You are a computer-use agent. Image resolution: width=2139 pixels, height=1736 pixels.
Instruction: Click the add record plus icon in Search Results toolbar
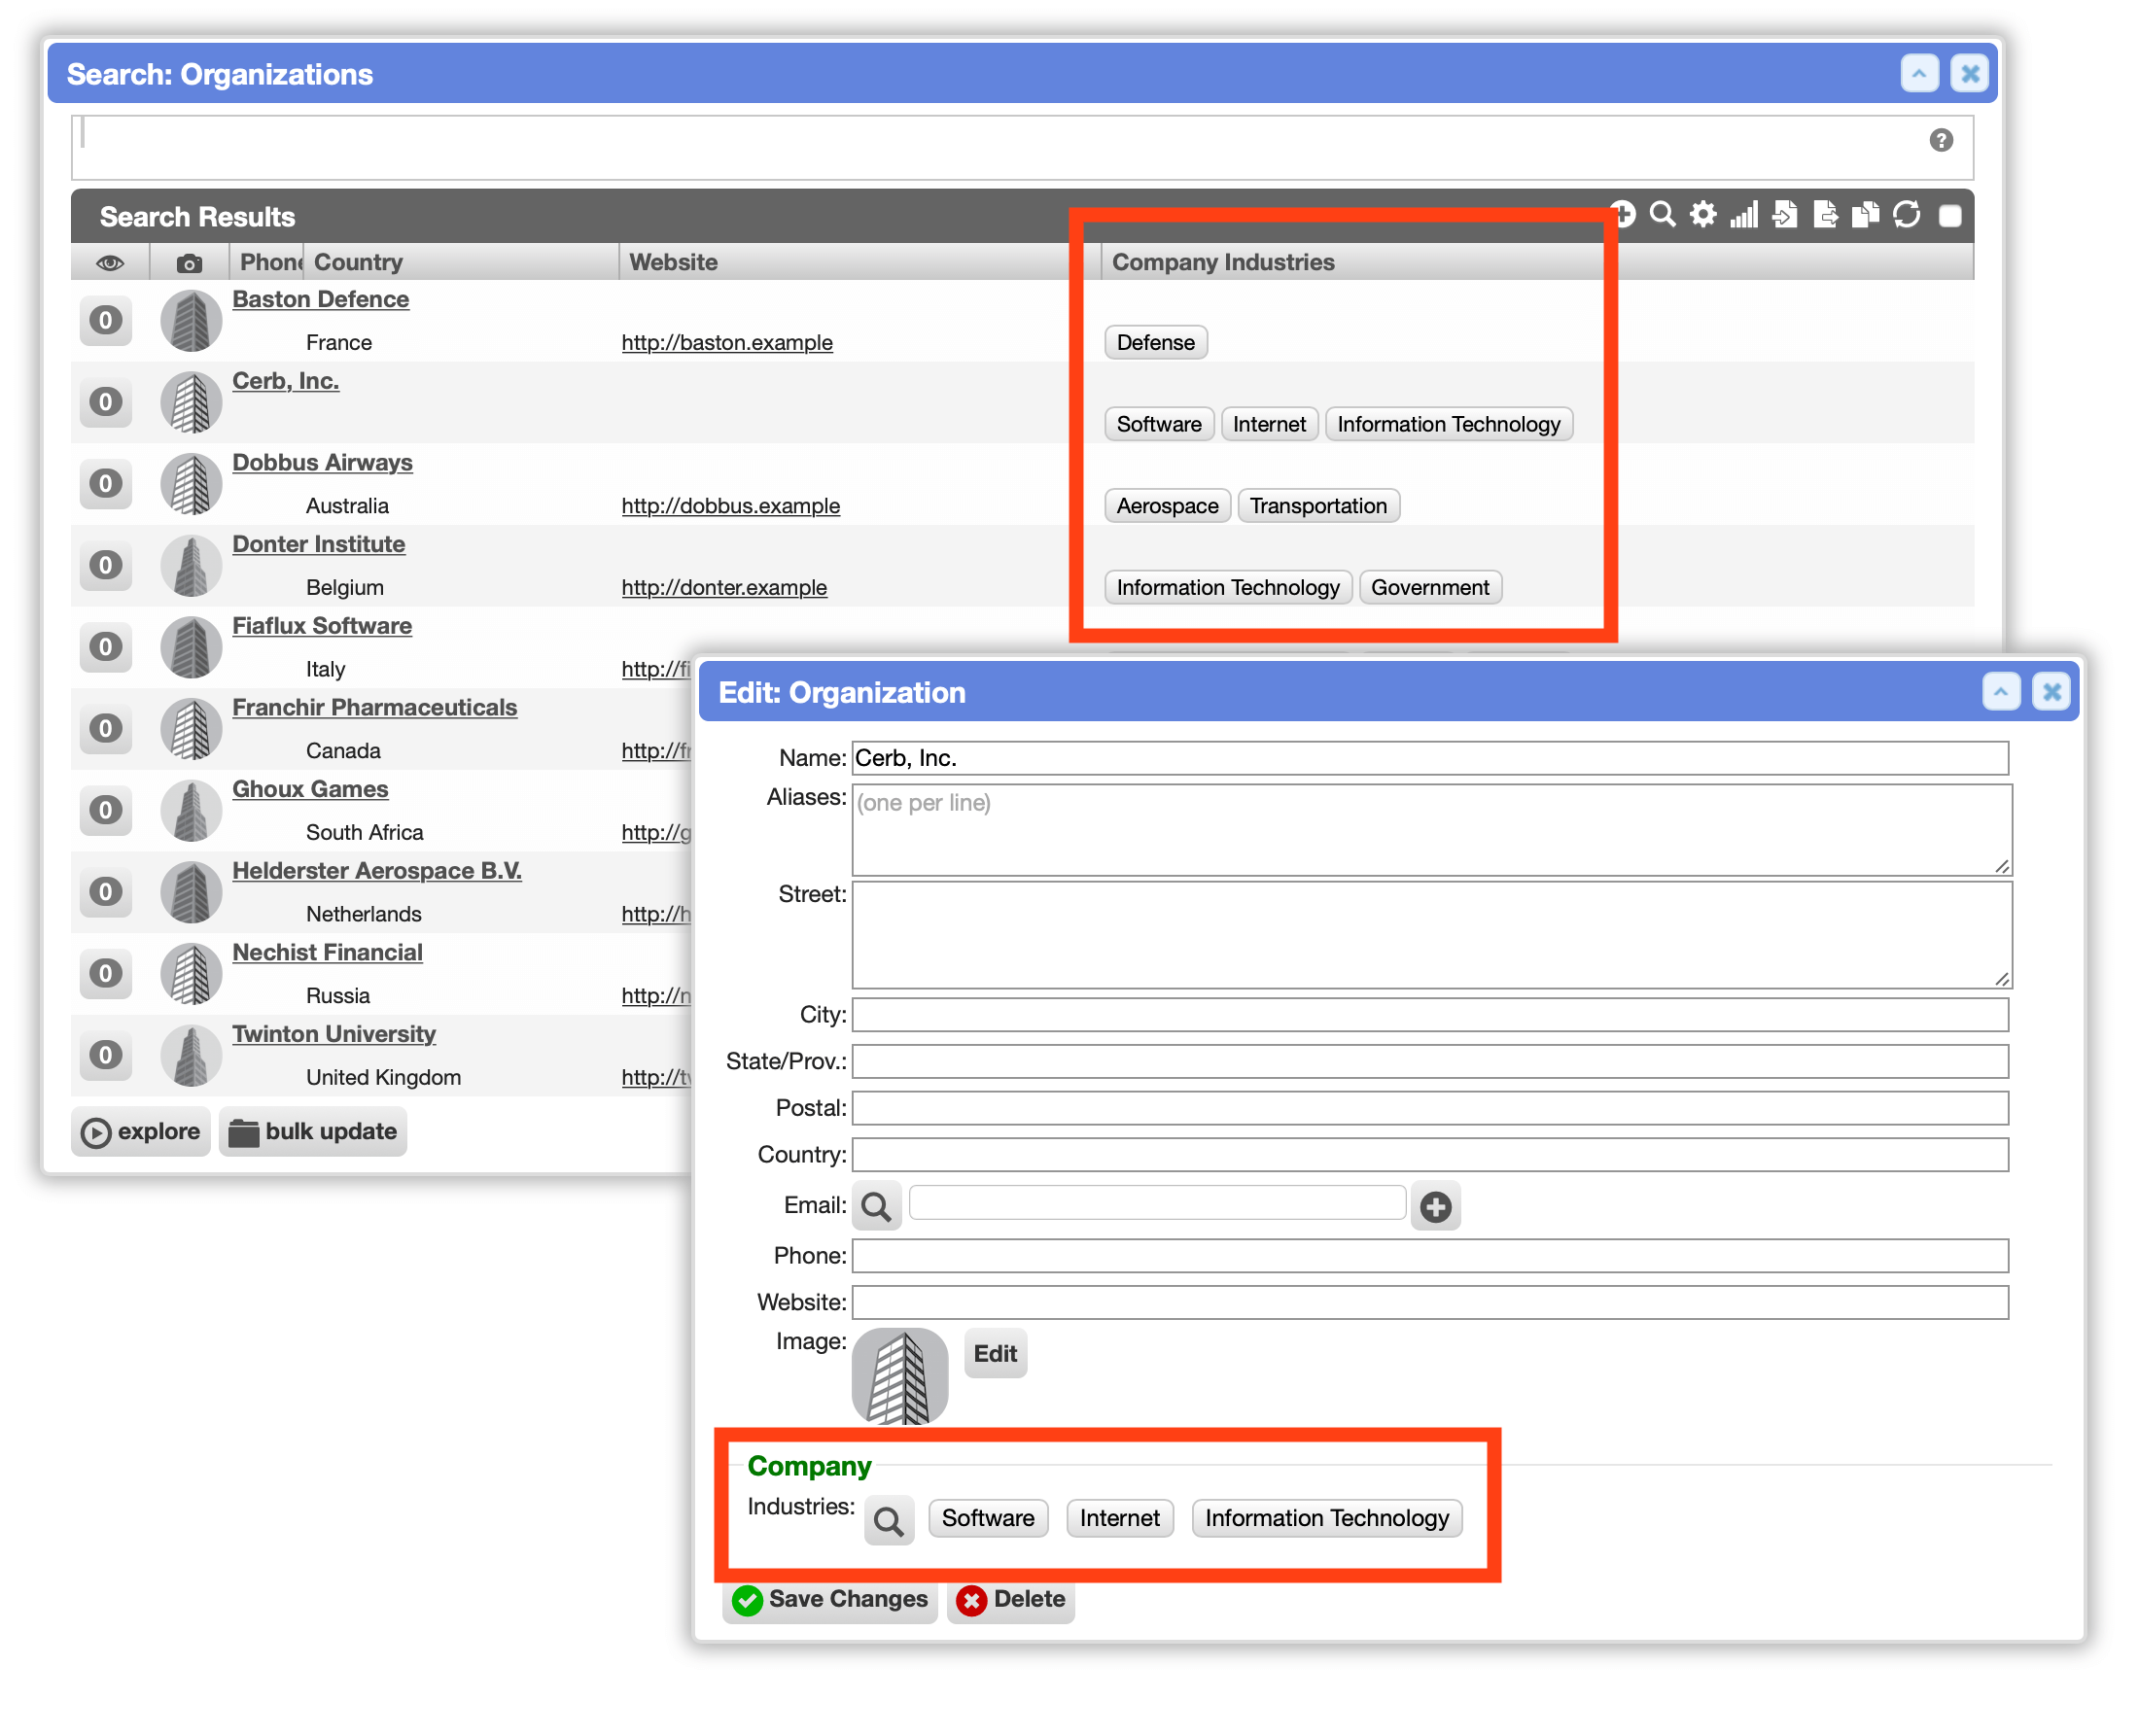pyautogui.click(x=1624, y=215)
